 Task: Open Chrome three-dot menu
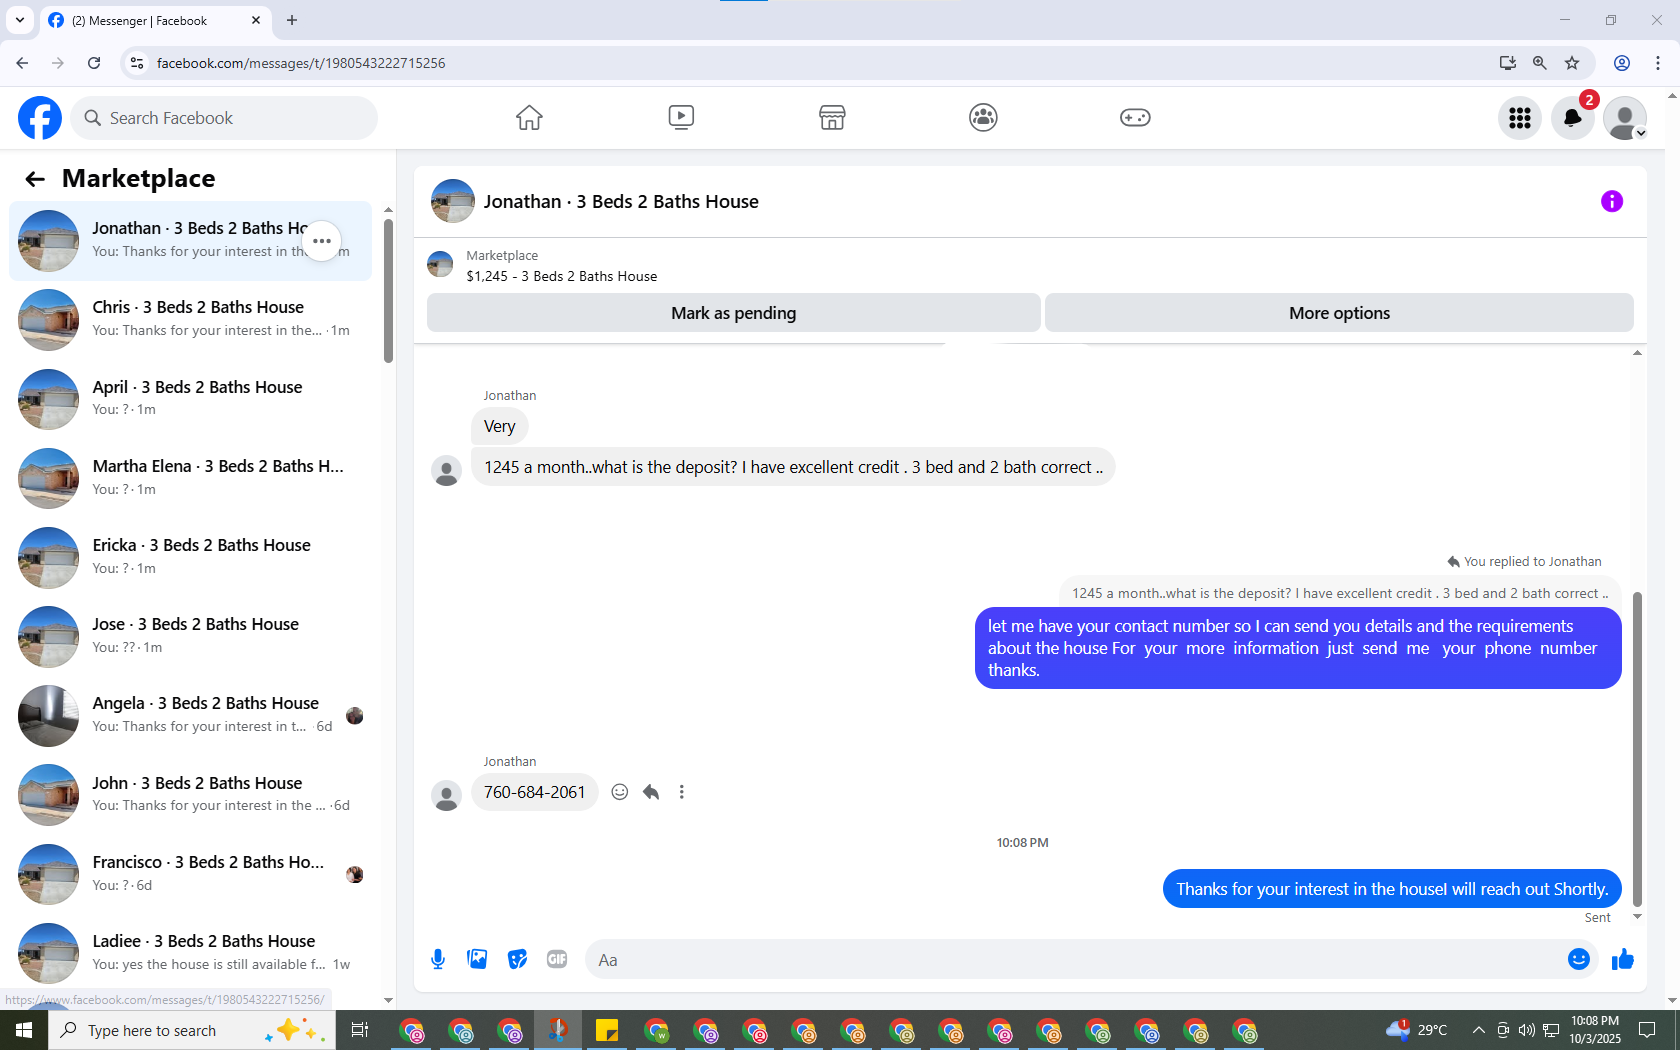click(1658, 63)
